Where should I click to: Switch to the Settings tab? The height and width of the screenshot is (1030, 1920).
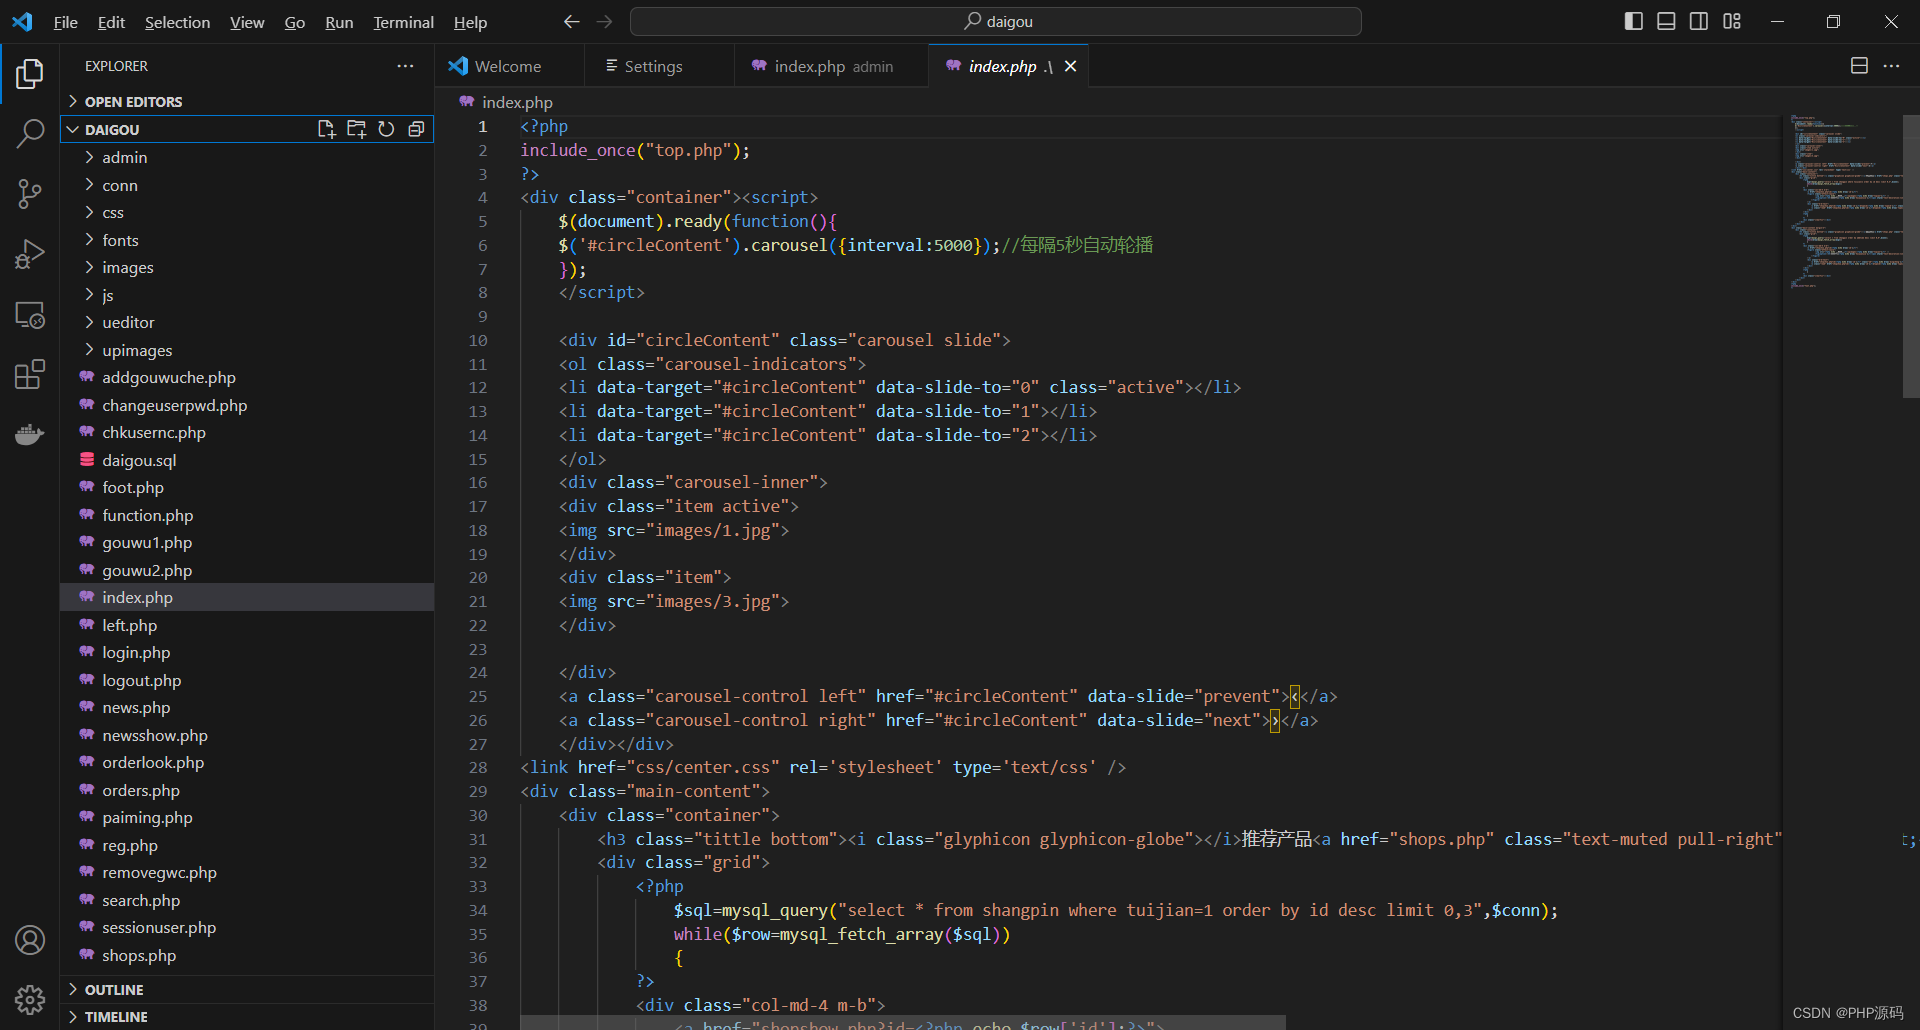tap(659, 66)
